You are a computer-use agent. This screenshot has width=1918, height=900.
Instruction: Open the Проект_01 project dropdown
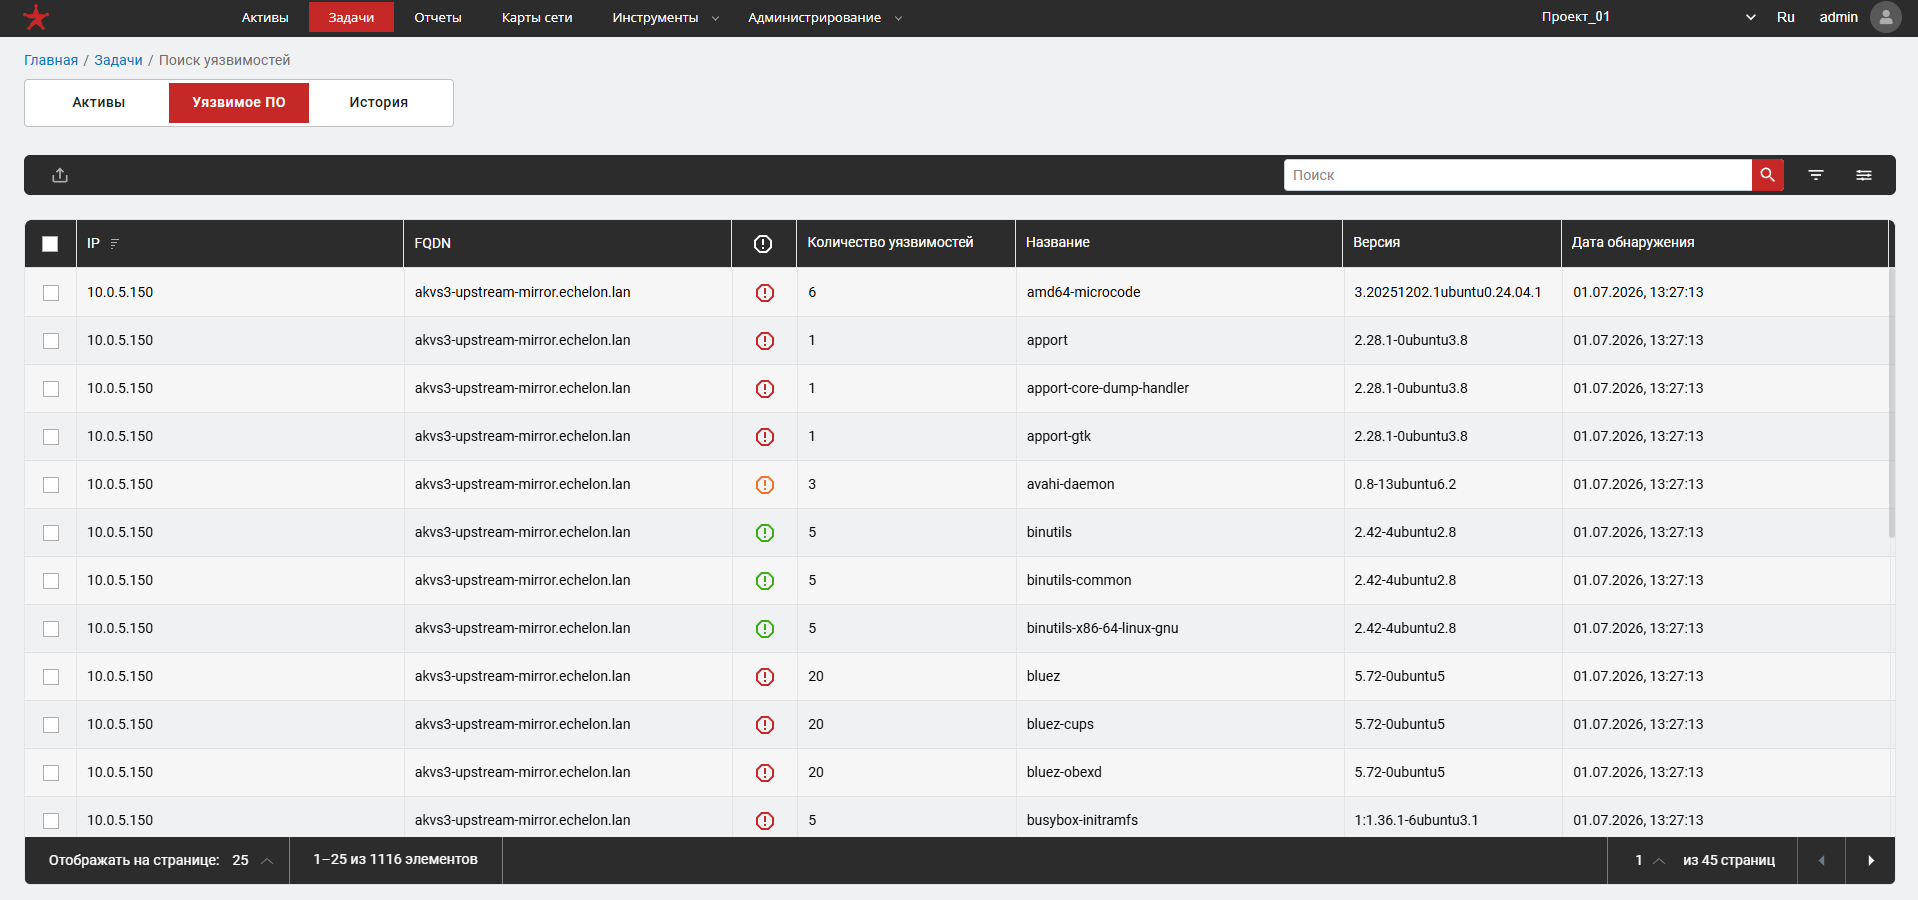pyautogui.click(x=1648, y=17)
